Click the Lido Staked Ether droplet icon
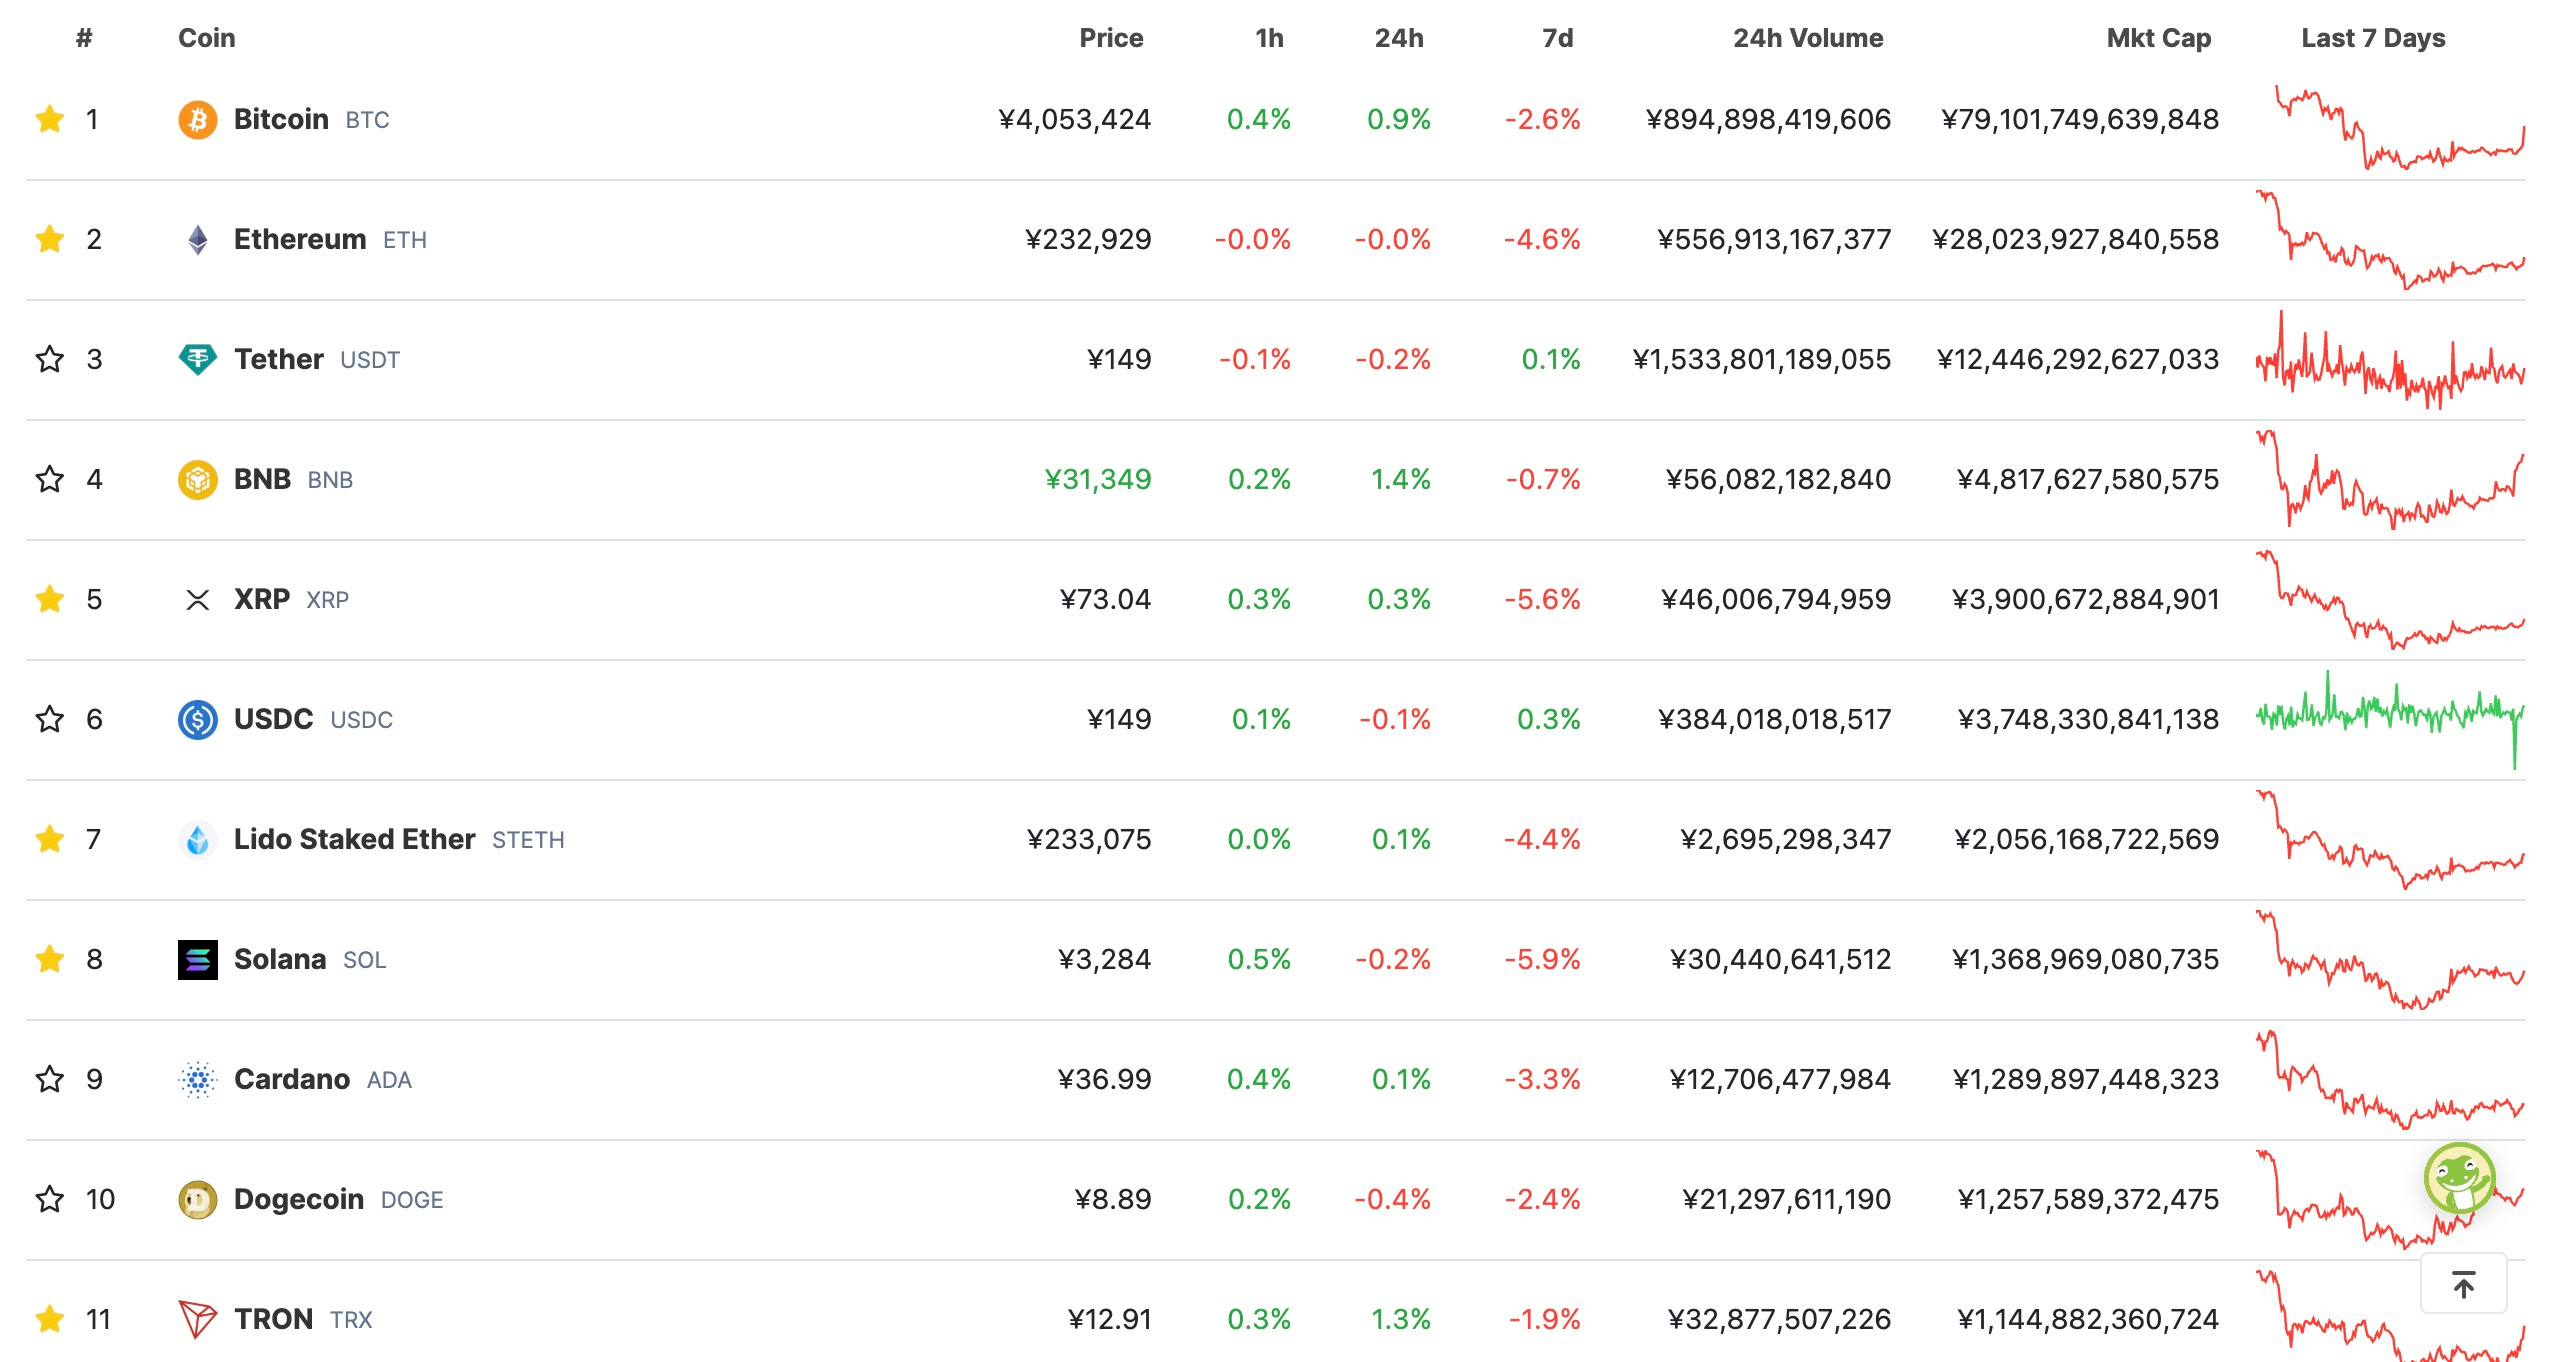 tap(197, 840)
